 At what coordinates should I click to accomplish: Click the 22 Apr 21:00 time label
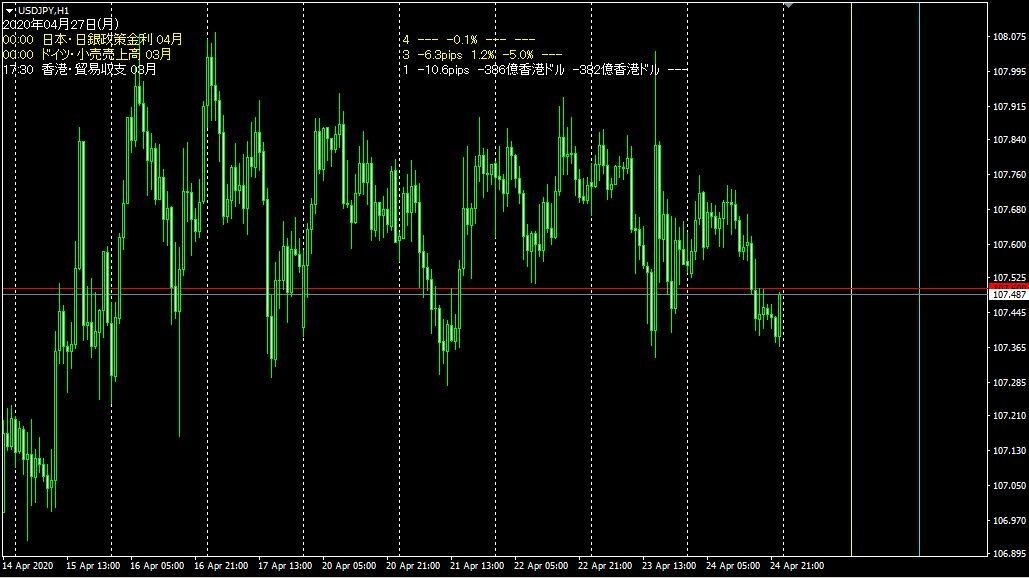(605, 566)
